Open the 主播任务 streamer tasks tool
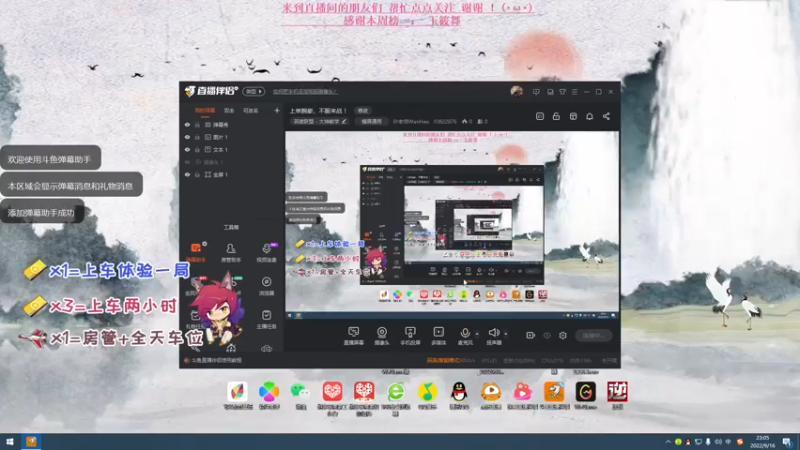The height and width of the screenshot is (450, 800). coord(266,319)
